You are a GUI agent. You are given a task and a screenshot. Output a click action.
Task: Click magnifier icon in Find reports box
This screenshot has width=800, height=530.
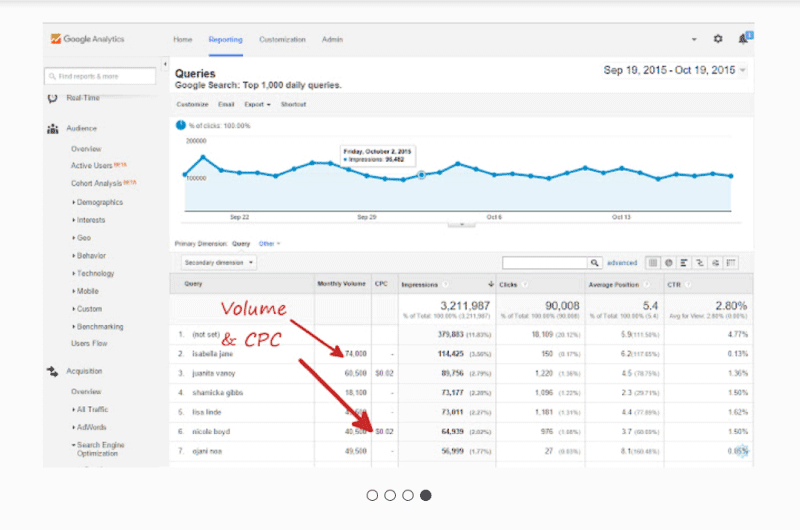(52, 77)
